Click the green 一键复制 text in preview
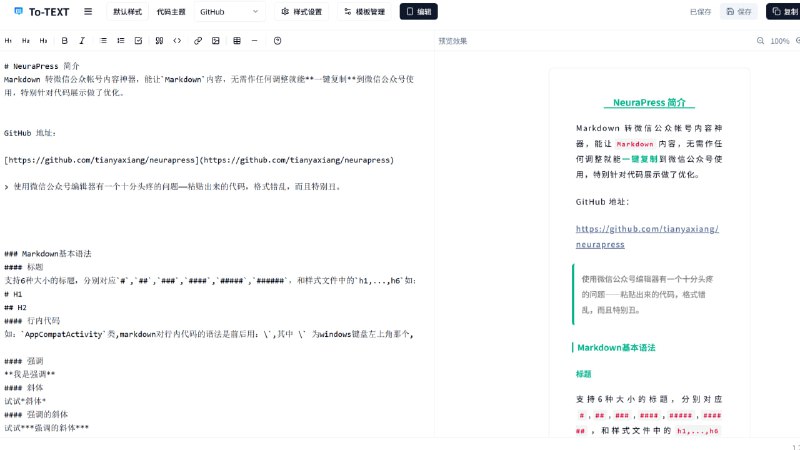 click(x=639, y=159)
